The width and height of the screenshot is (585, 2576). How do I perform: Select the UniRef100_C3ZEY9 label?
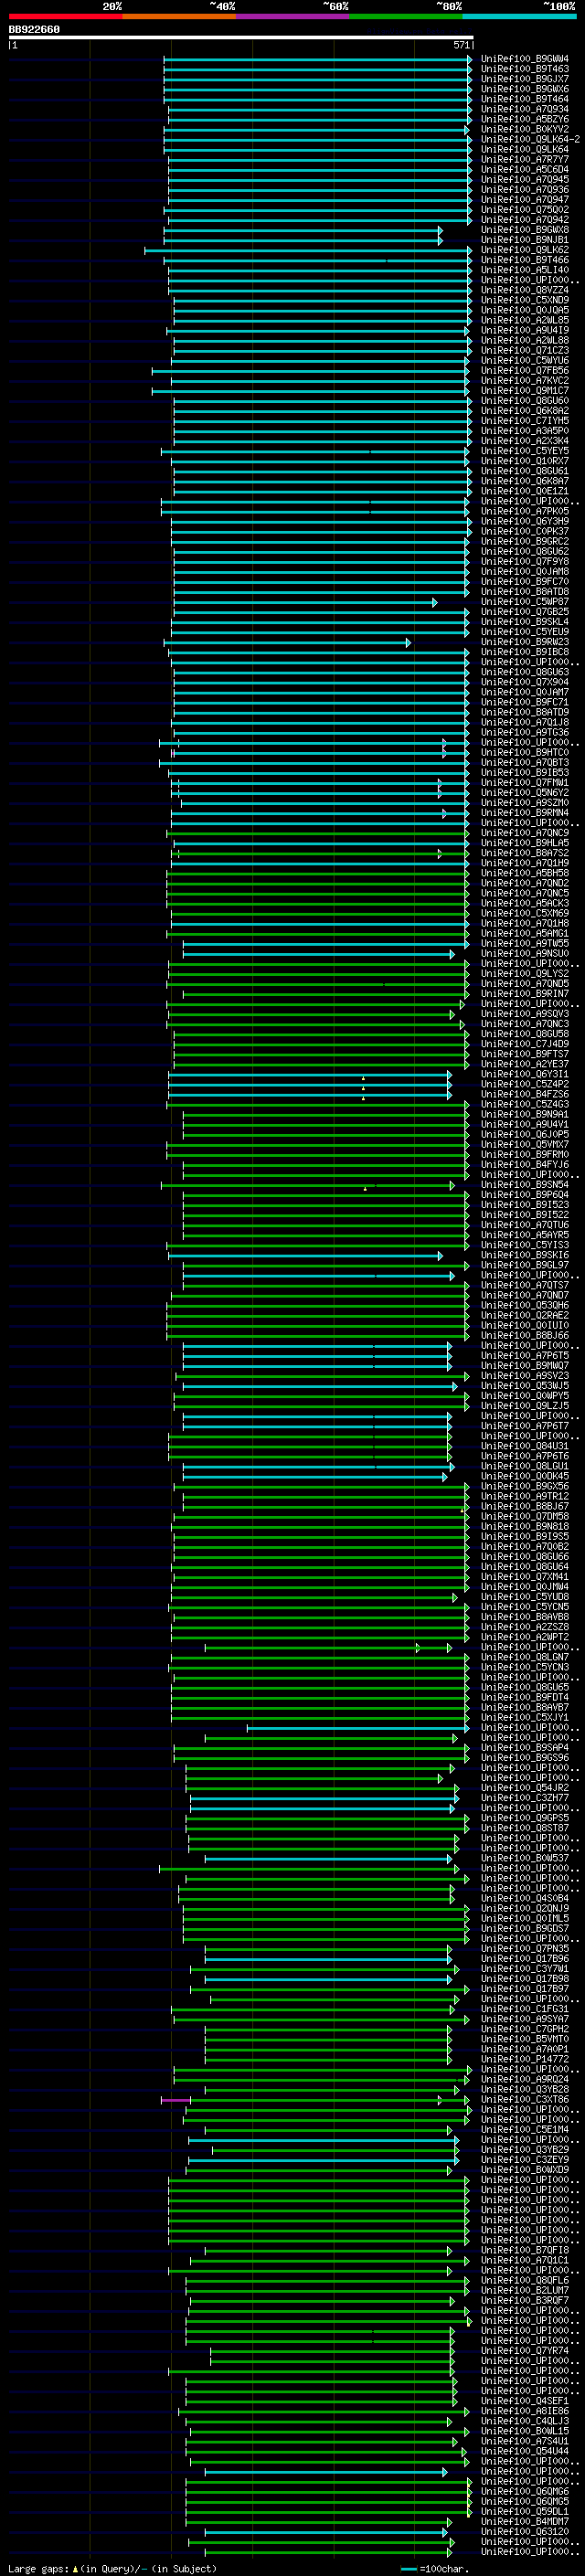525,2159
